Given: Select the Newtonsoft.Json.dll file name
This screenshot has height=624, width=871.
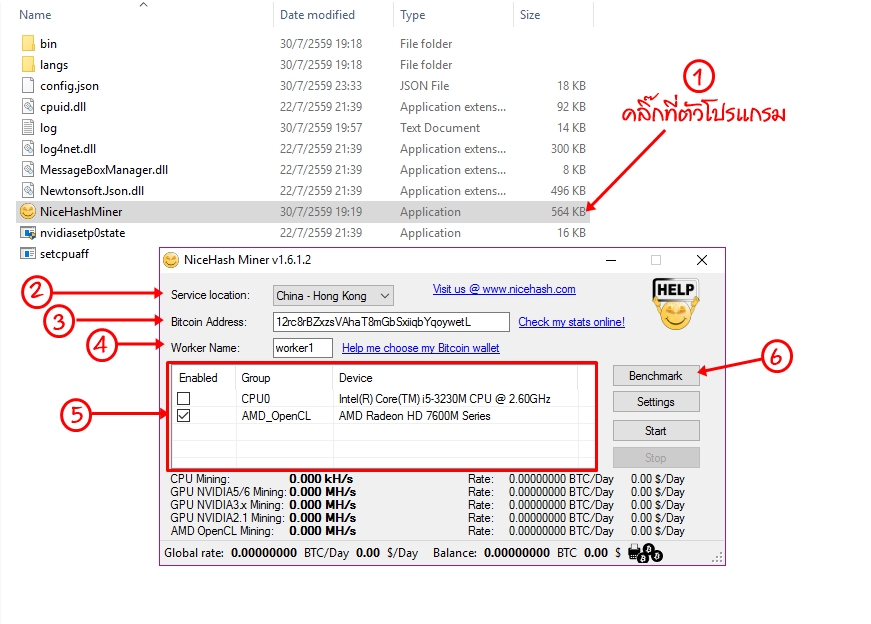Looking at the screenshot, I should pos(92,191).
